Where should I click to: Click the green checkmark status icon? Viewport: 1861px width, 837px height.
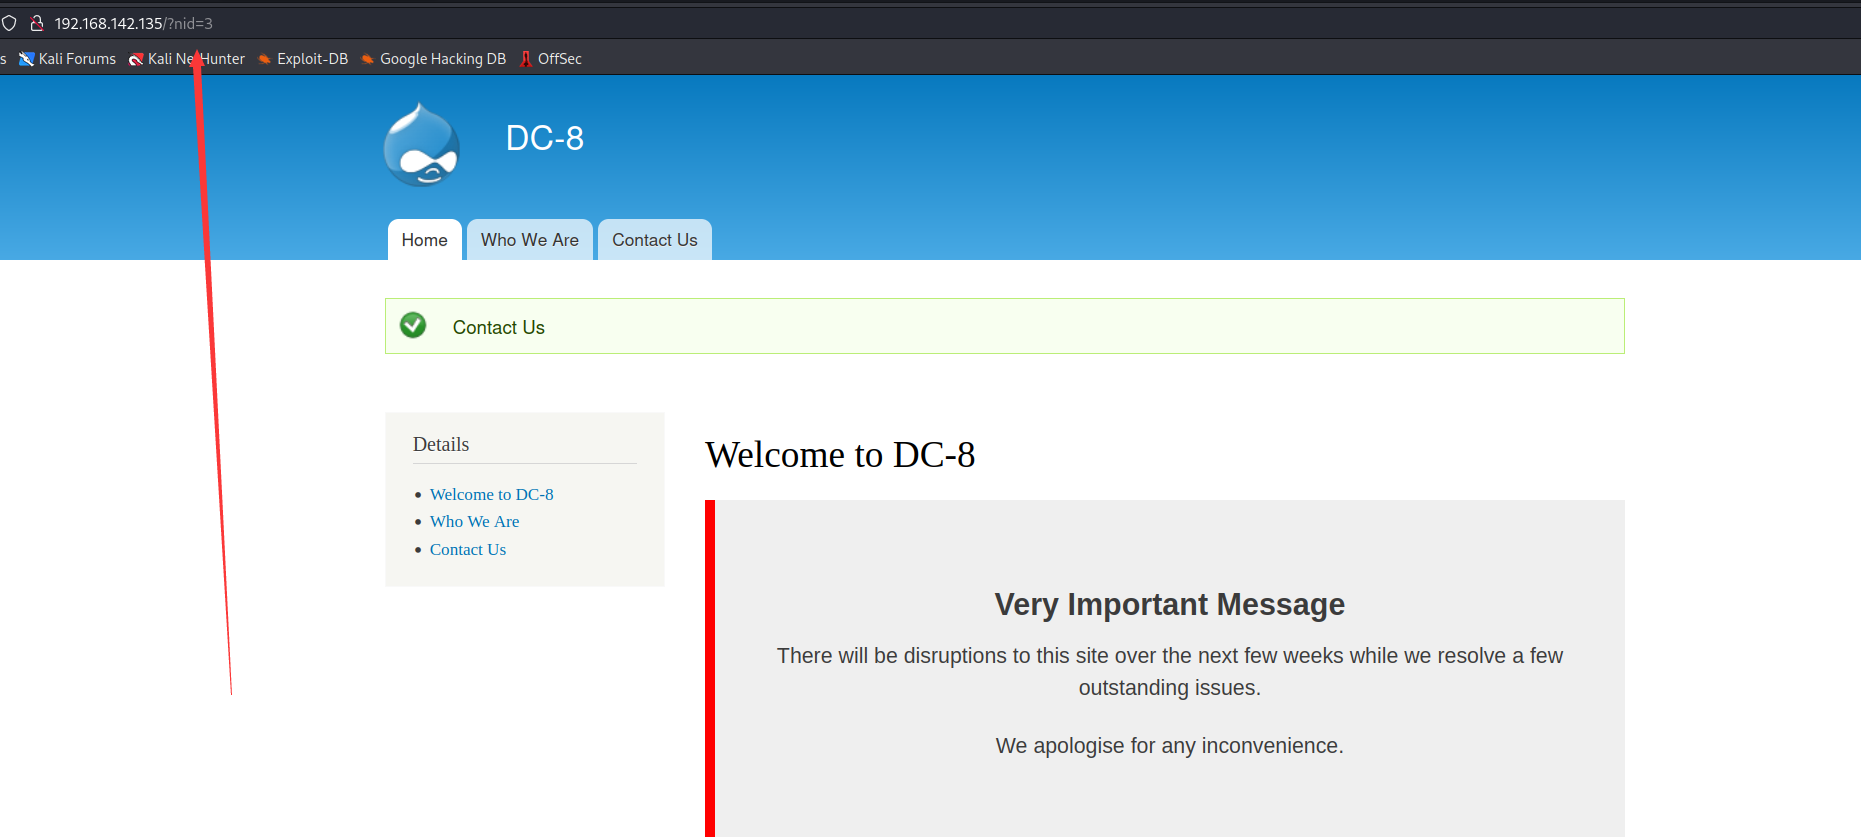413,326
